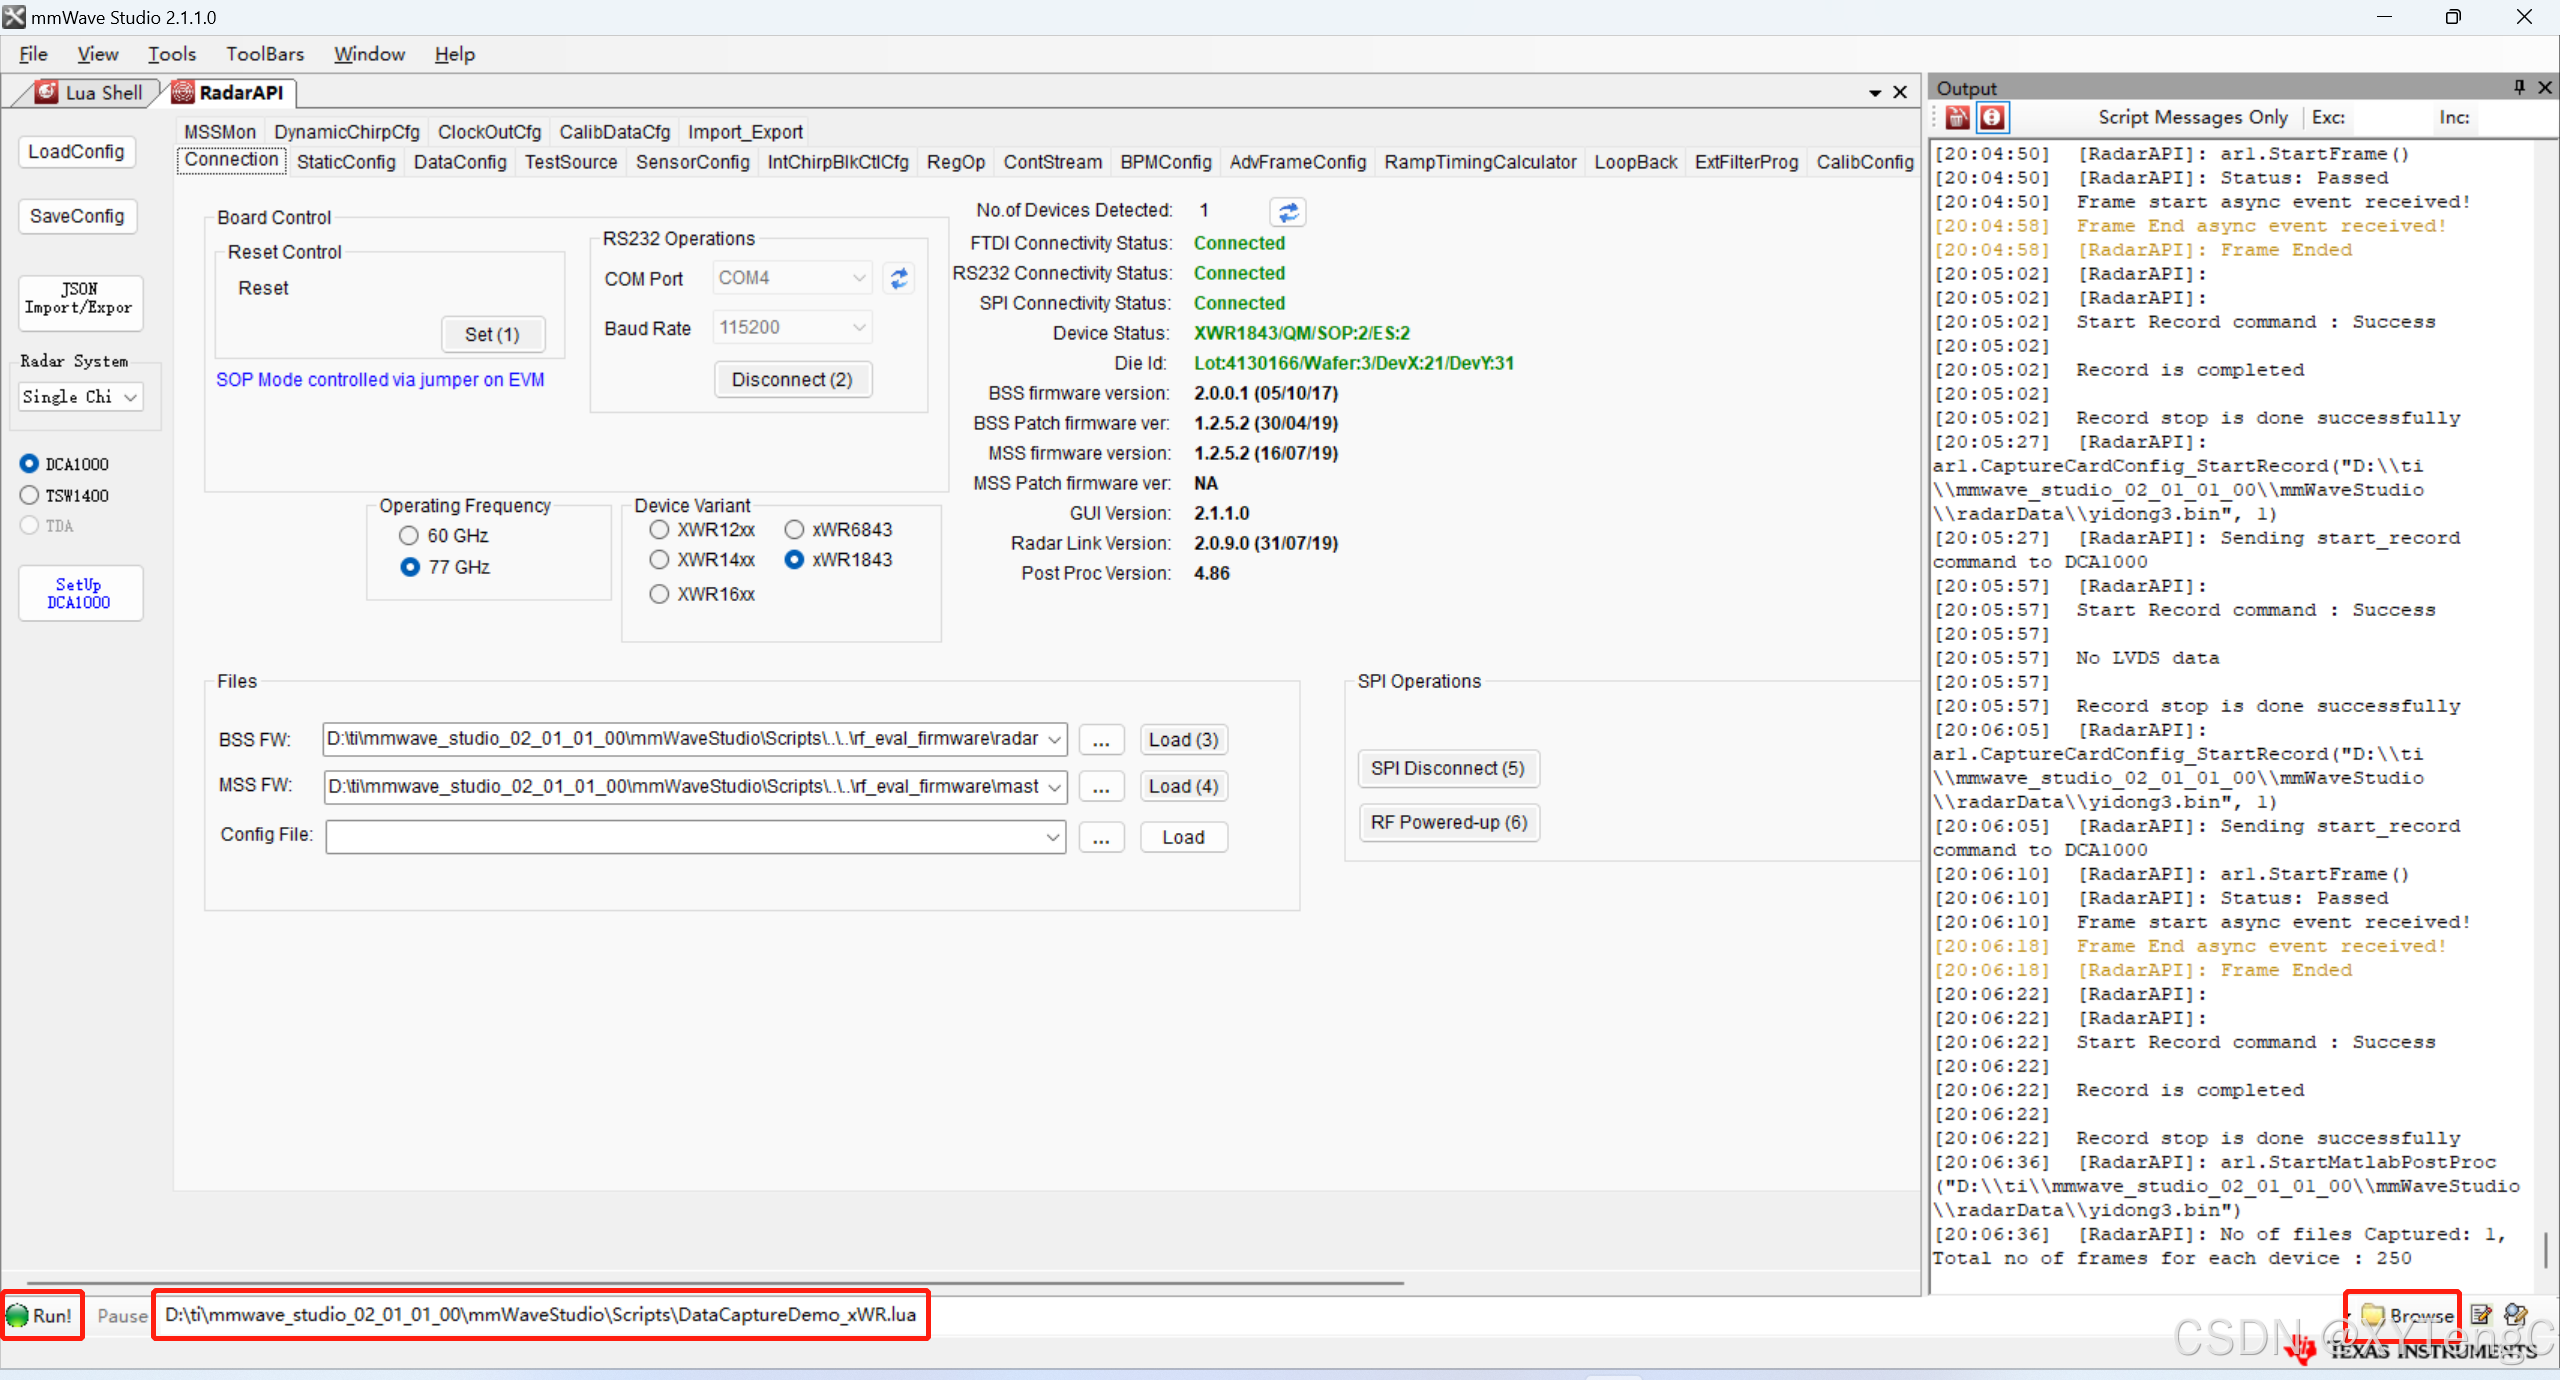
Task: Select XWR14xx device variant
Action: (659, 560)
